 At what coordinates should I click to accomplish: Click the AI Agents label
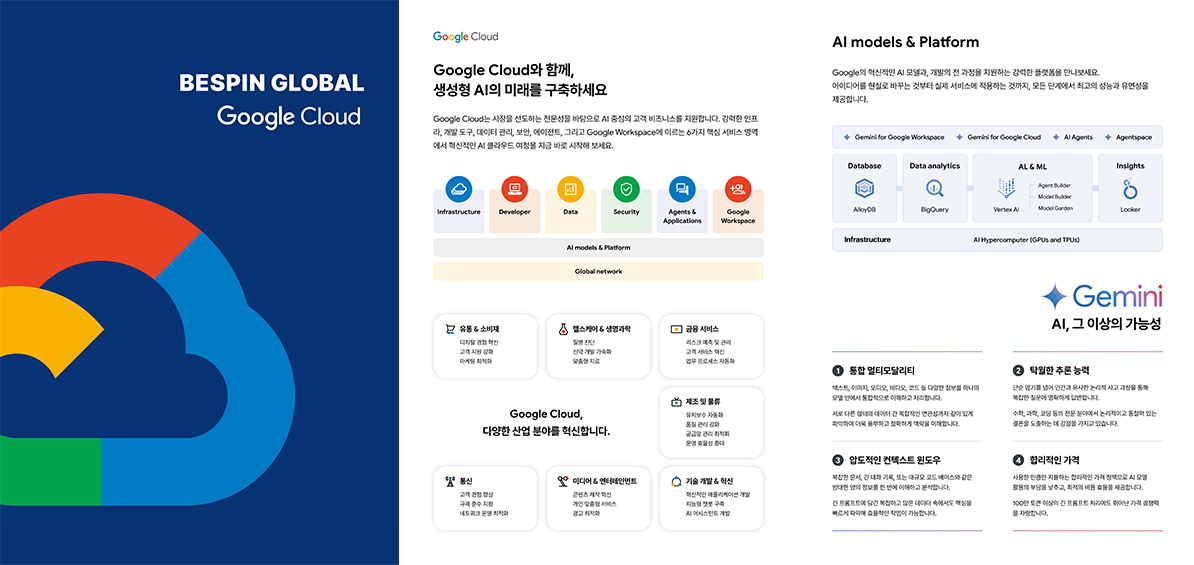(1078, 137)
